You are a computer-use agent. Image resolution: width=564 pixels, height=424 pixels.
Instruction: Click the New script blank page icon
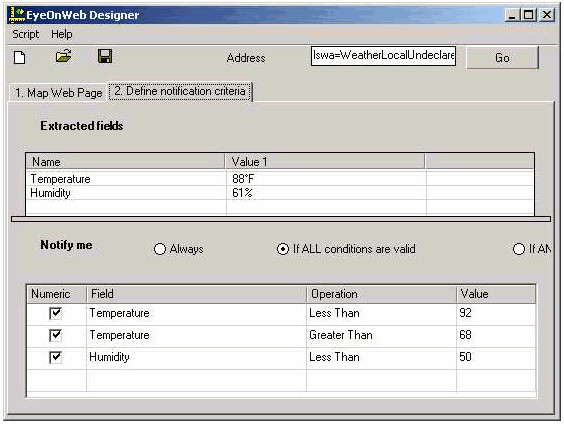pyautogui.click(x=20, y=57)
